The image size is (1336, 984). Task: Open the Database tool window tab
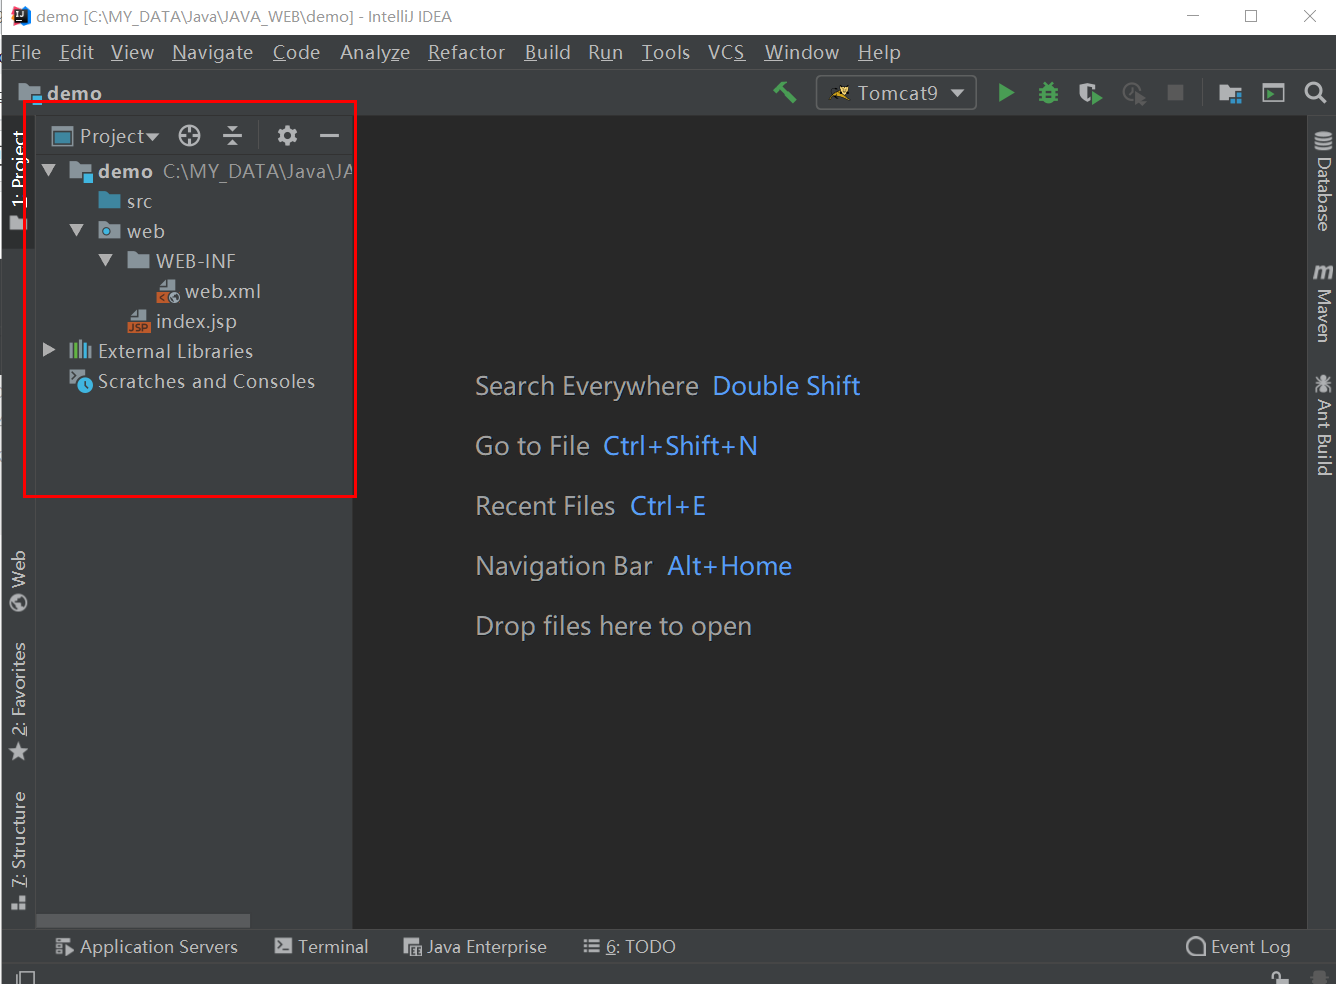coord(1323,181)
